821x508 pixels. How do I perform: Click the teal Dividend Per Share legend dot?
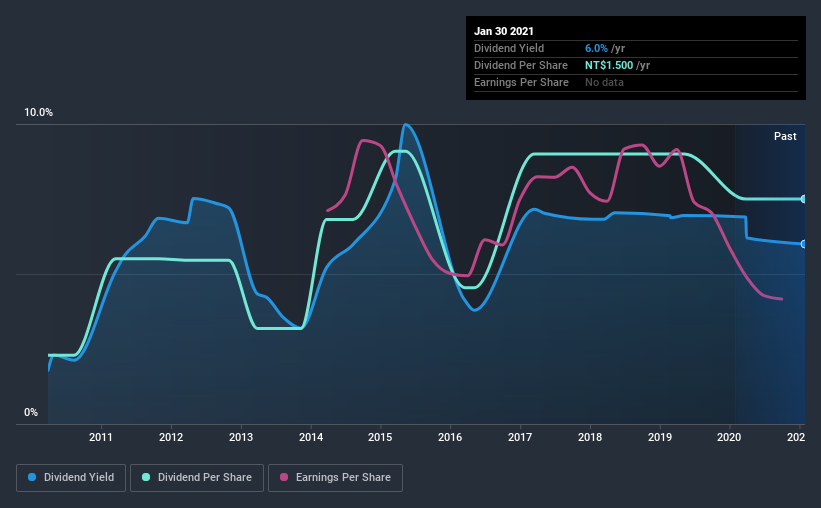[x=146, y=477]
